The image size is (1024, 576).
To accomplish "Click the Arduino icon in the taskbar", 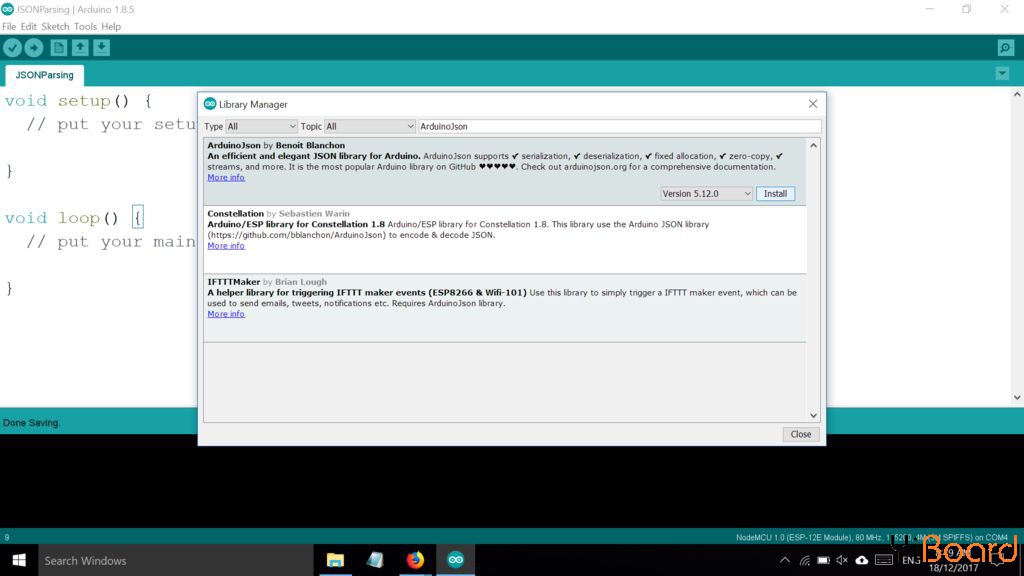I will point(456,560).
